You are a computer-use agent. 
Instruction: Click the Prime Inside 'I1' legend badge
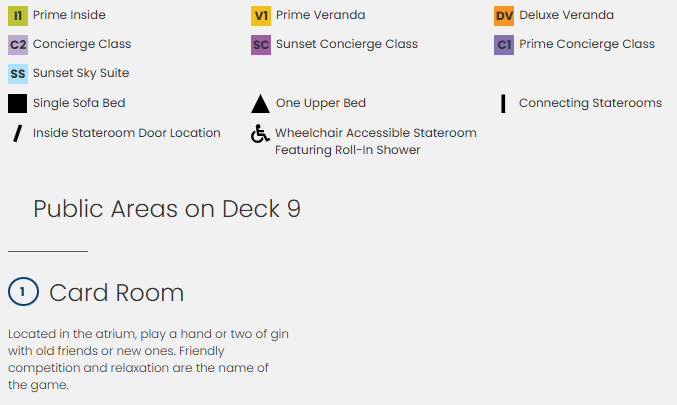pyautogui.click(x=17, y=16)
